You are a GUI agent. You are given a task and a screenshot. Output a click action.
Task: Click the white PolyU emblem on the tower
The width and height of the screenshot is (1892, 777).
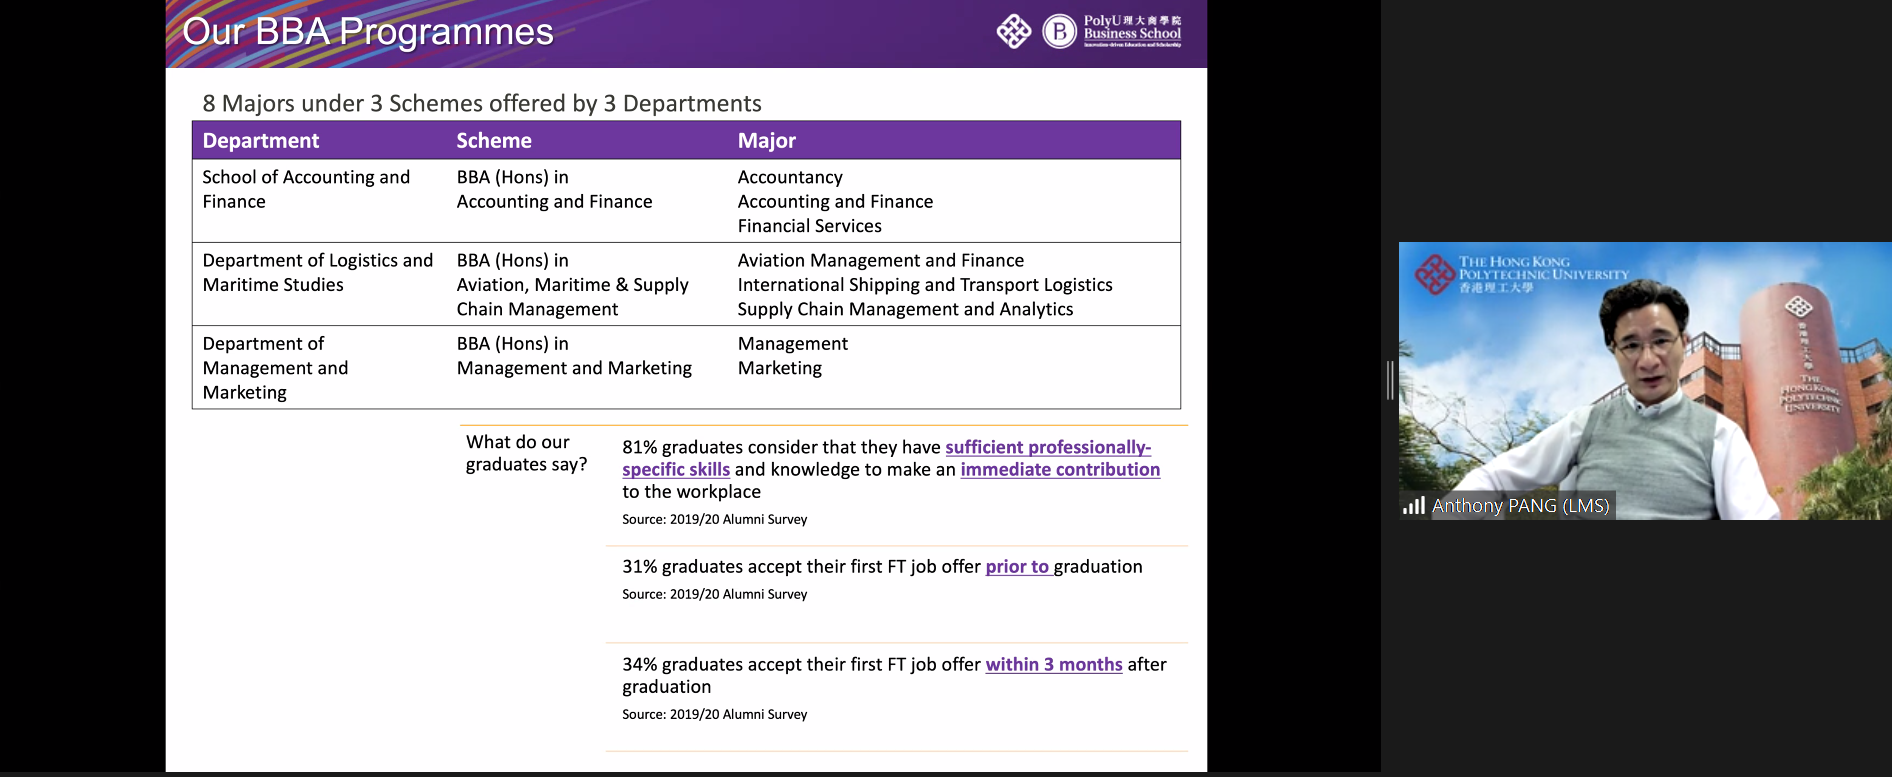pos(1798,306)
